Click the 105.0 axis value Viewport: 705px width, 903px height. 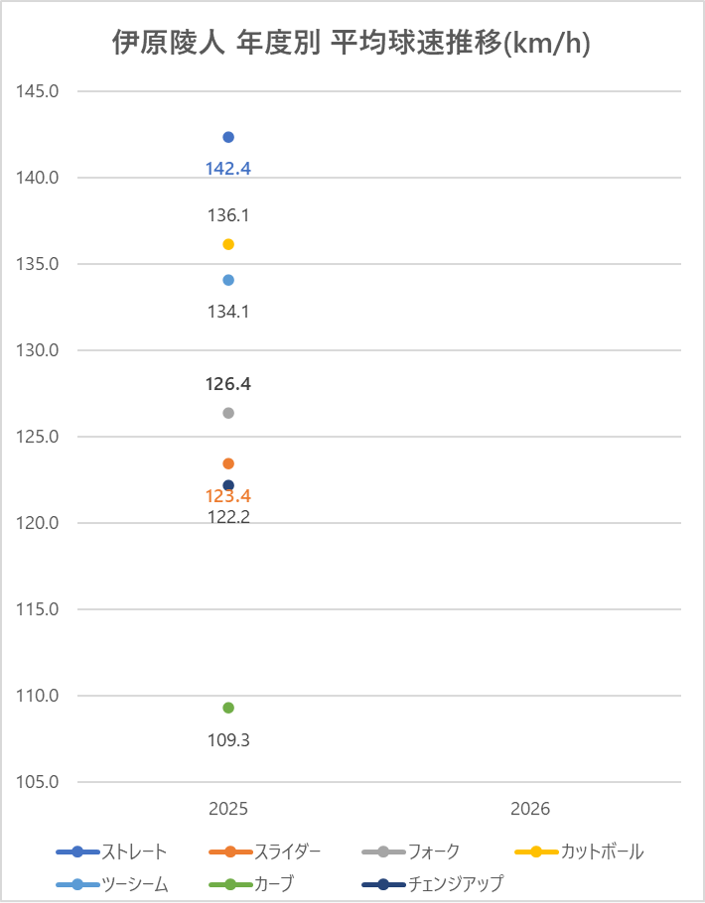coord(39,782)
